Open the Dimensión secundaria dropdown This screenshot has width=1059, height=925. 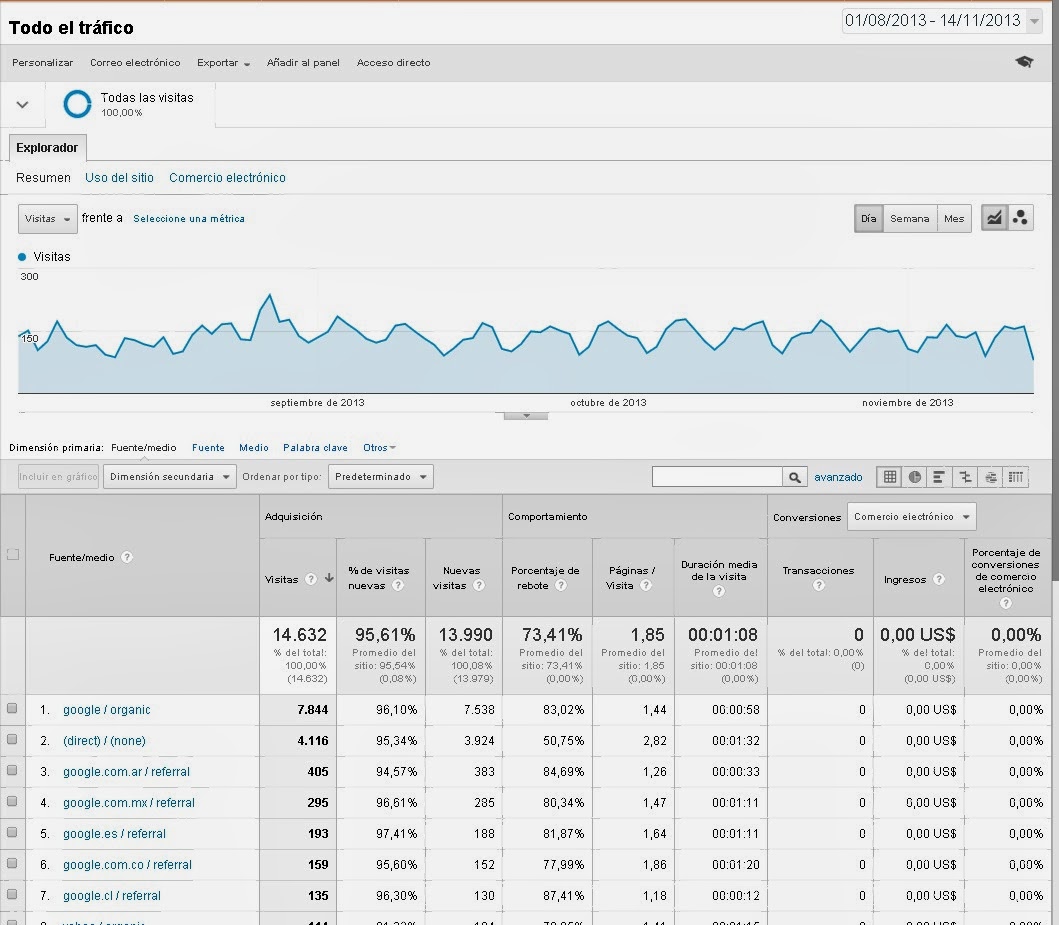pyautogui.click(x=170, y=477)
